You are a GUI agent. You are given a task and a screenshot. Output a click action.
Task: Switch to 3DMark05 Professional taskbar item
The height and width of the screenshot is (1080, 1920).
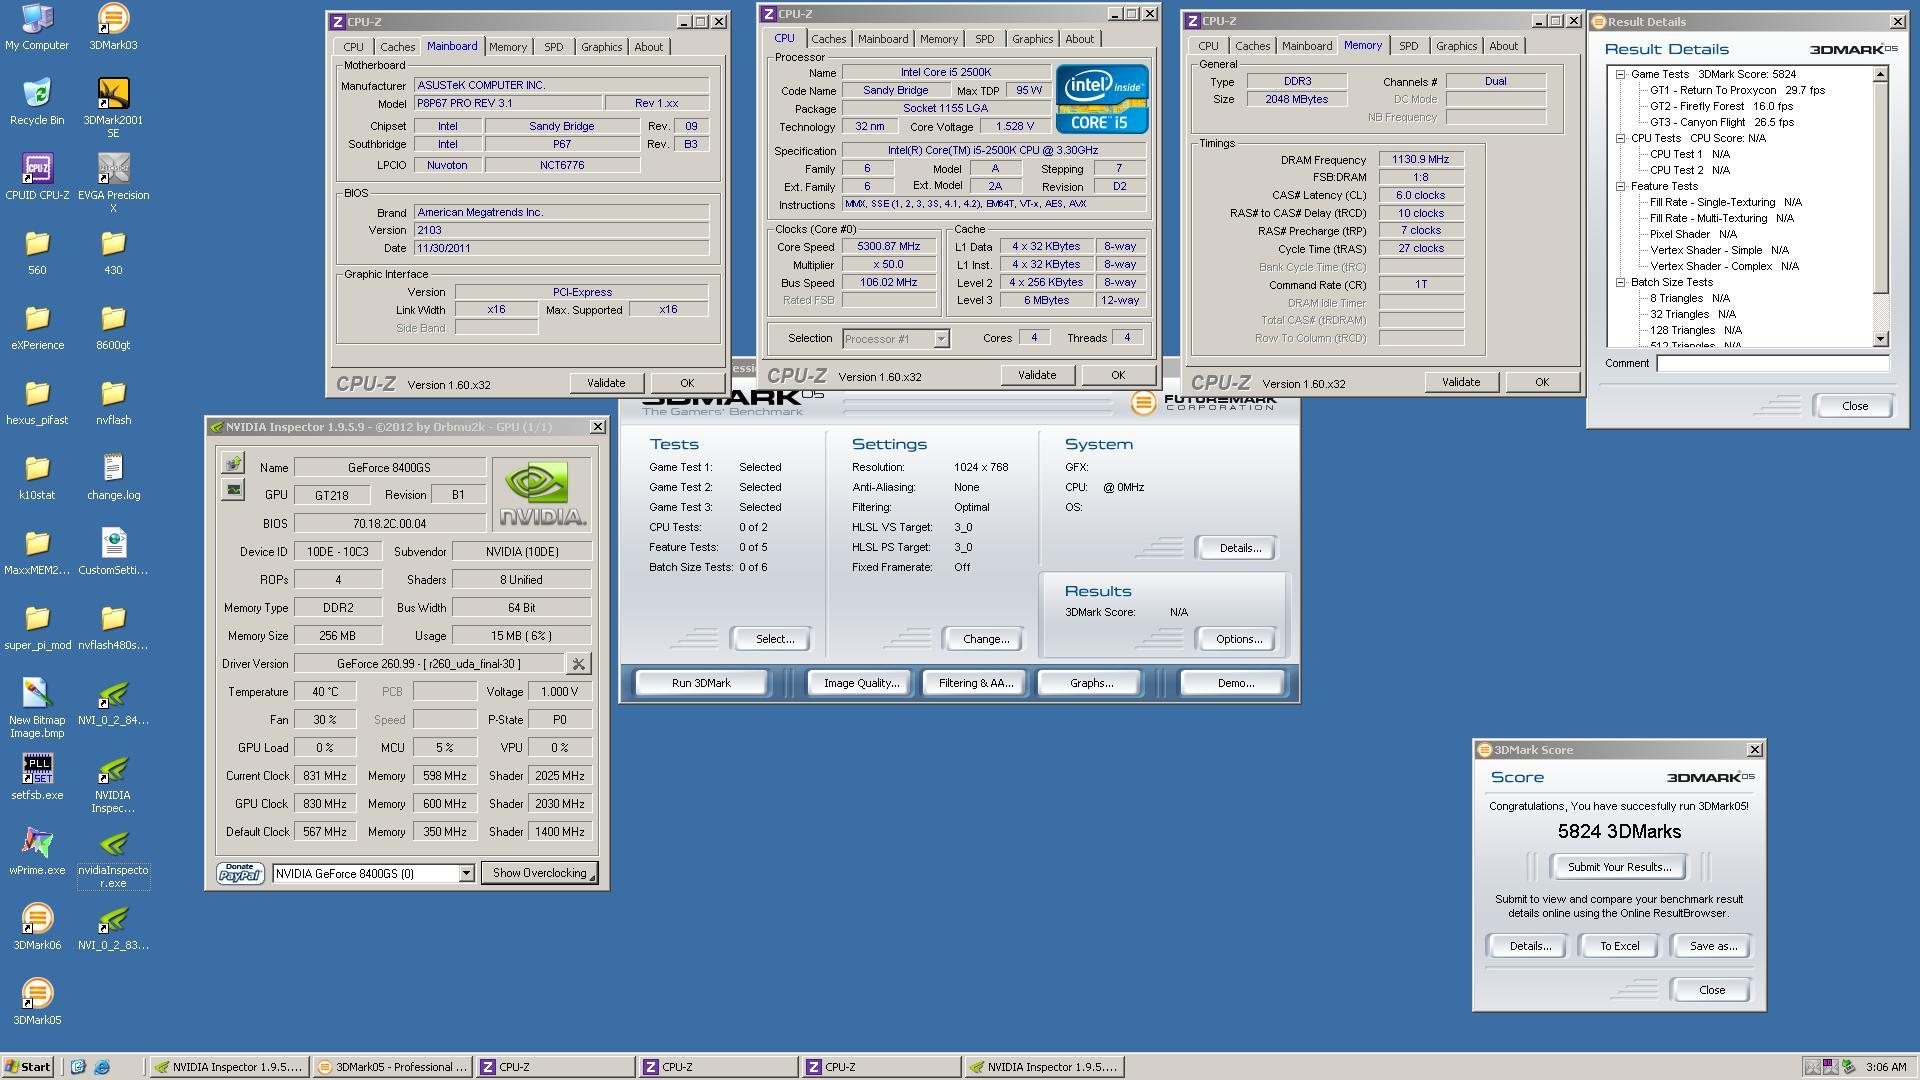(392, 1067)
